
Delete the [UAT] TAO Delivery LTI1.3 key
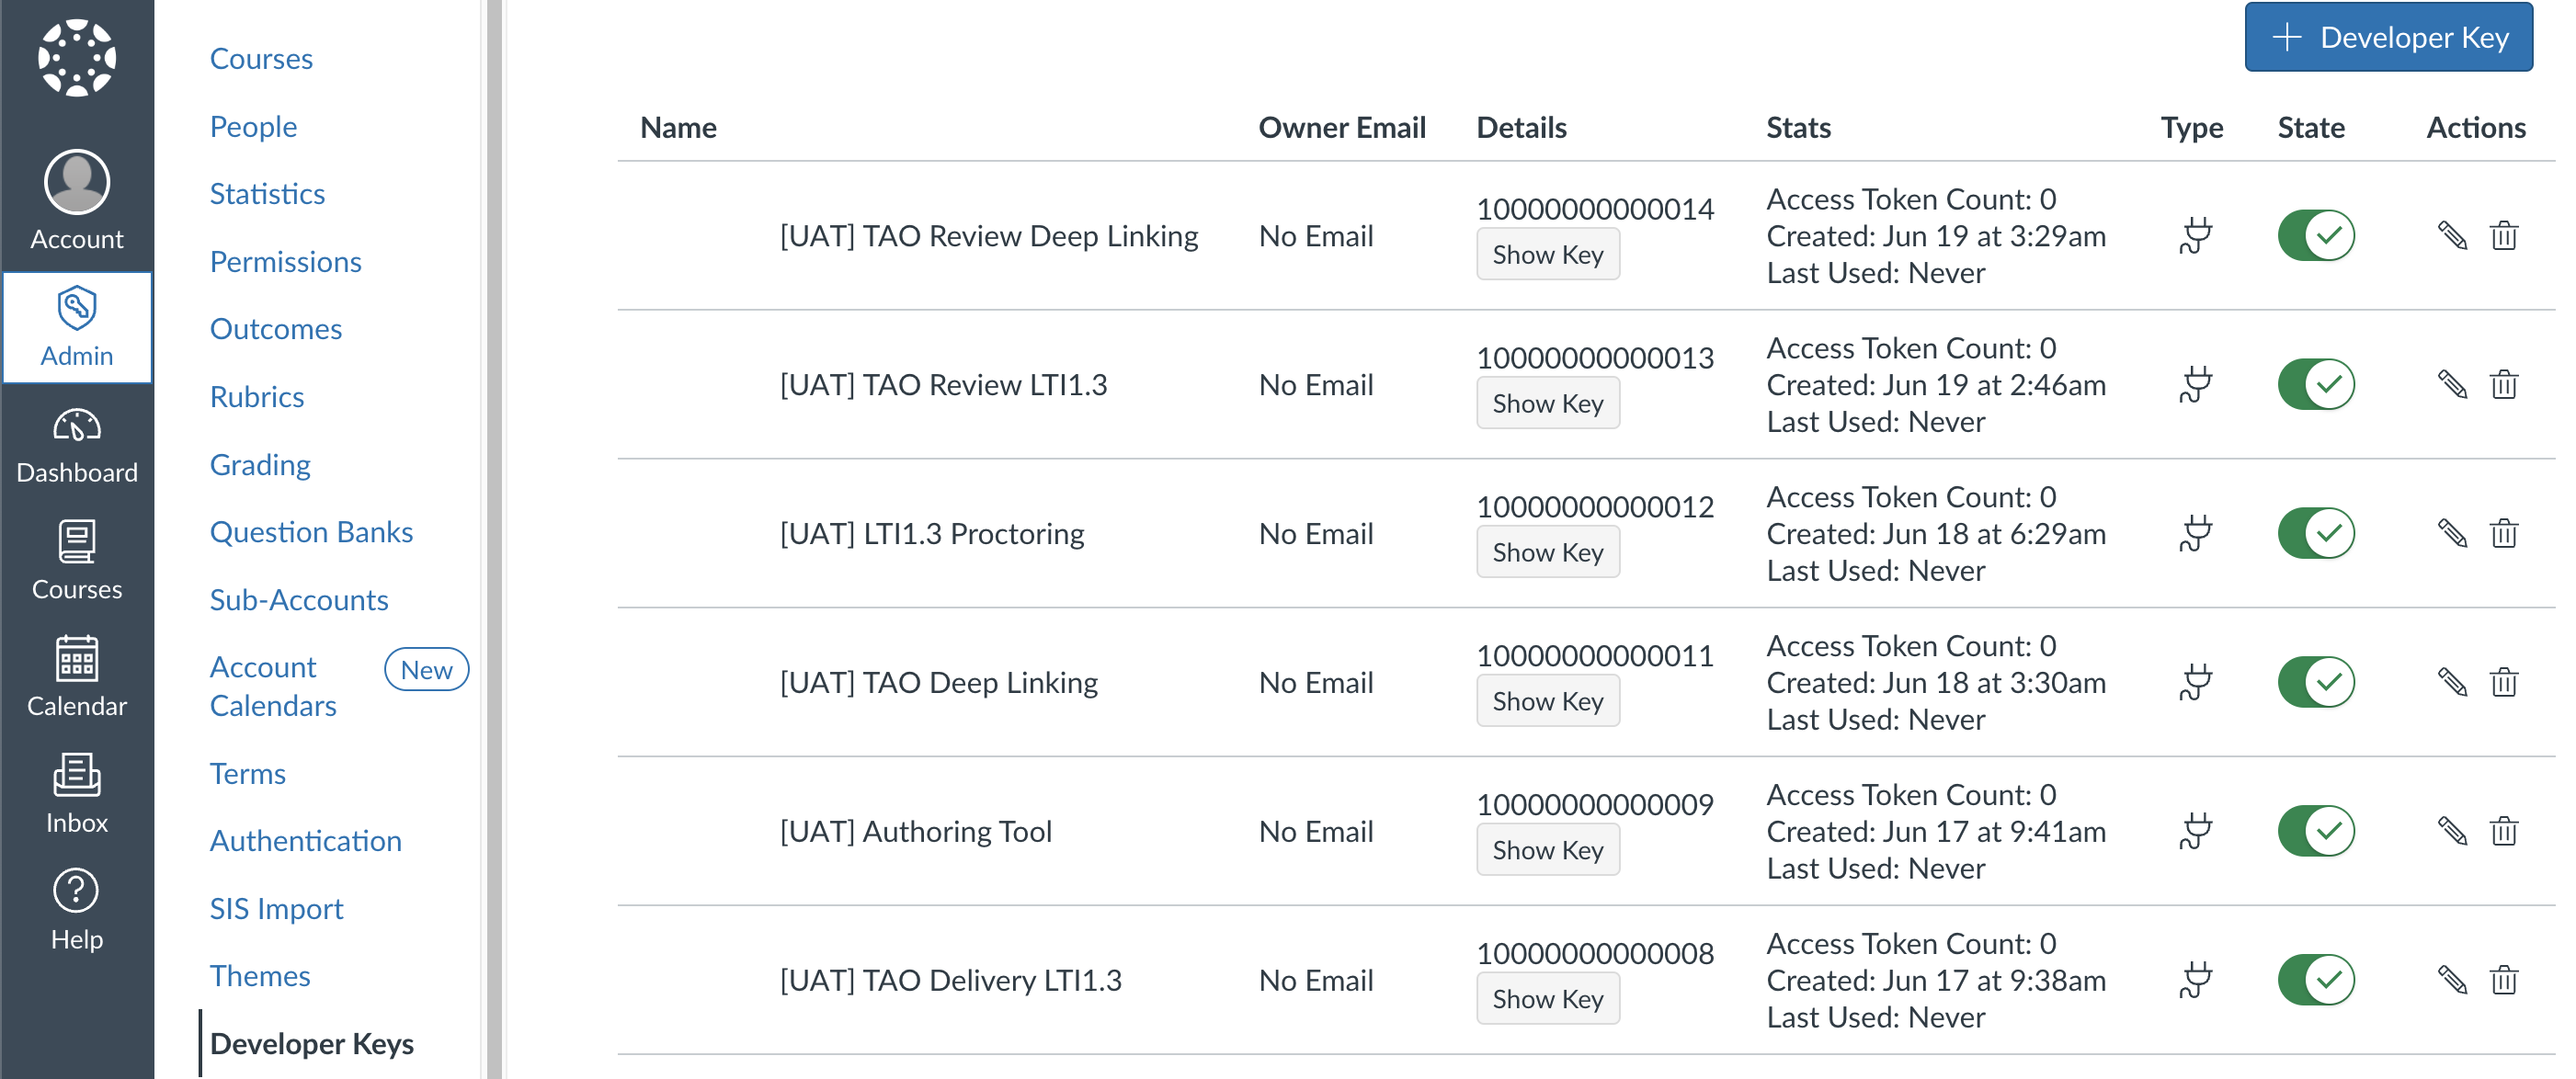2505,979
